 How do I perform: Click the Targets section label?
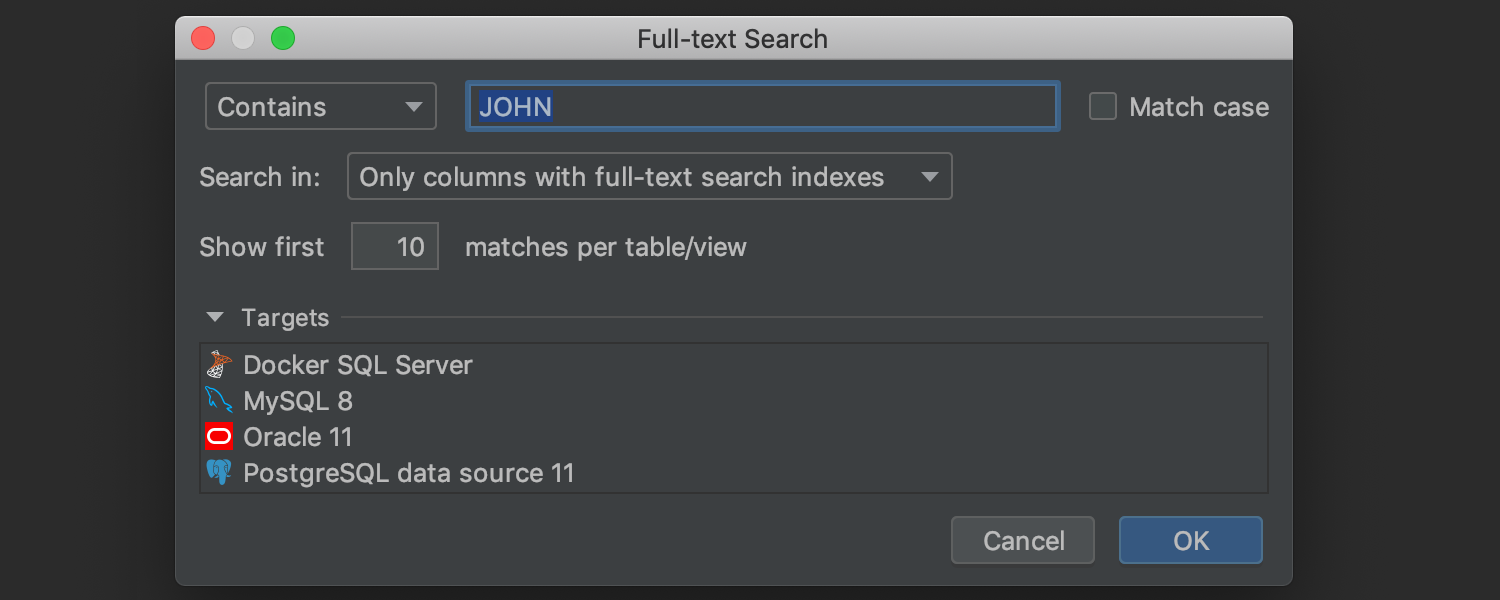(x=285, y=317)
